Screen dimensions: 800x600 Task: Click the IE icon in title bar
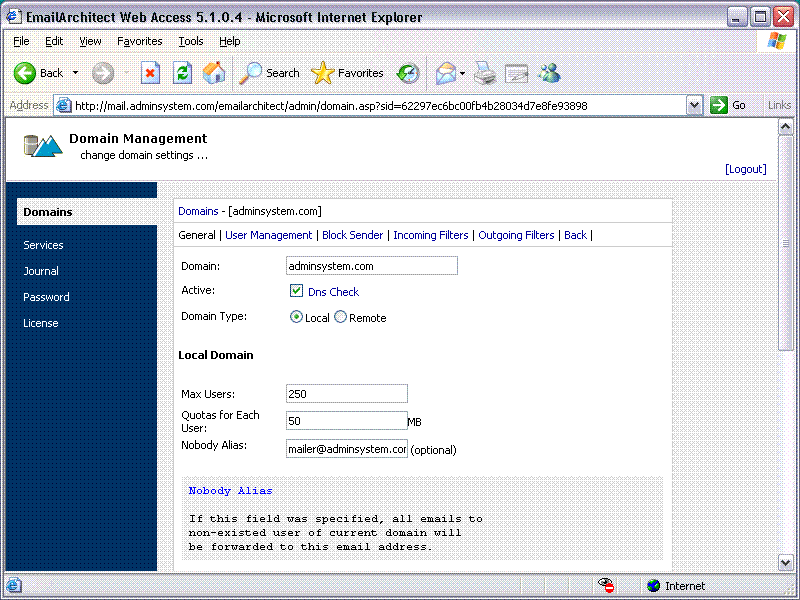tap(13, 16)
